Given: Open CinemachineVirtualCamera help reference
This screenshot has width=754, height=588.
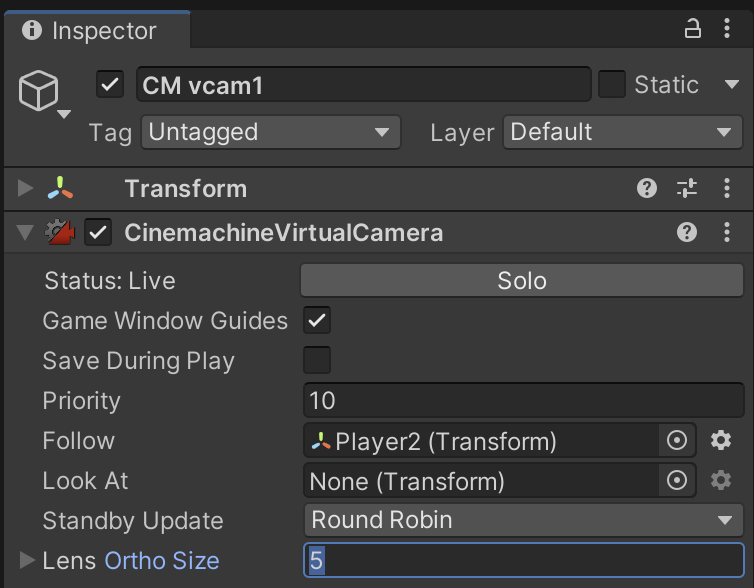Looking at the screenshot, I should pyautogui.click(x=687, y=232).
